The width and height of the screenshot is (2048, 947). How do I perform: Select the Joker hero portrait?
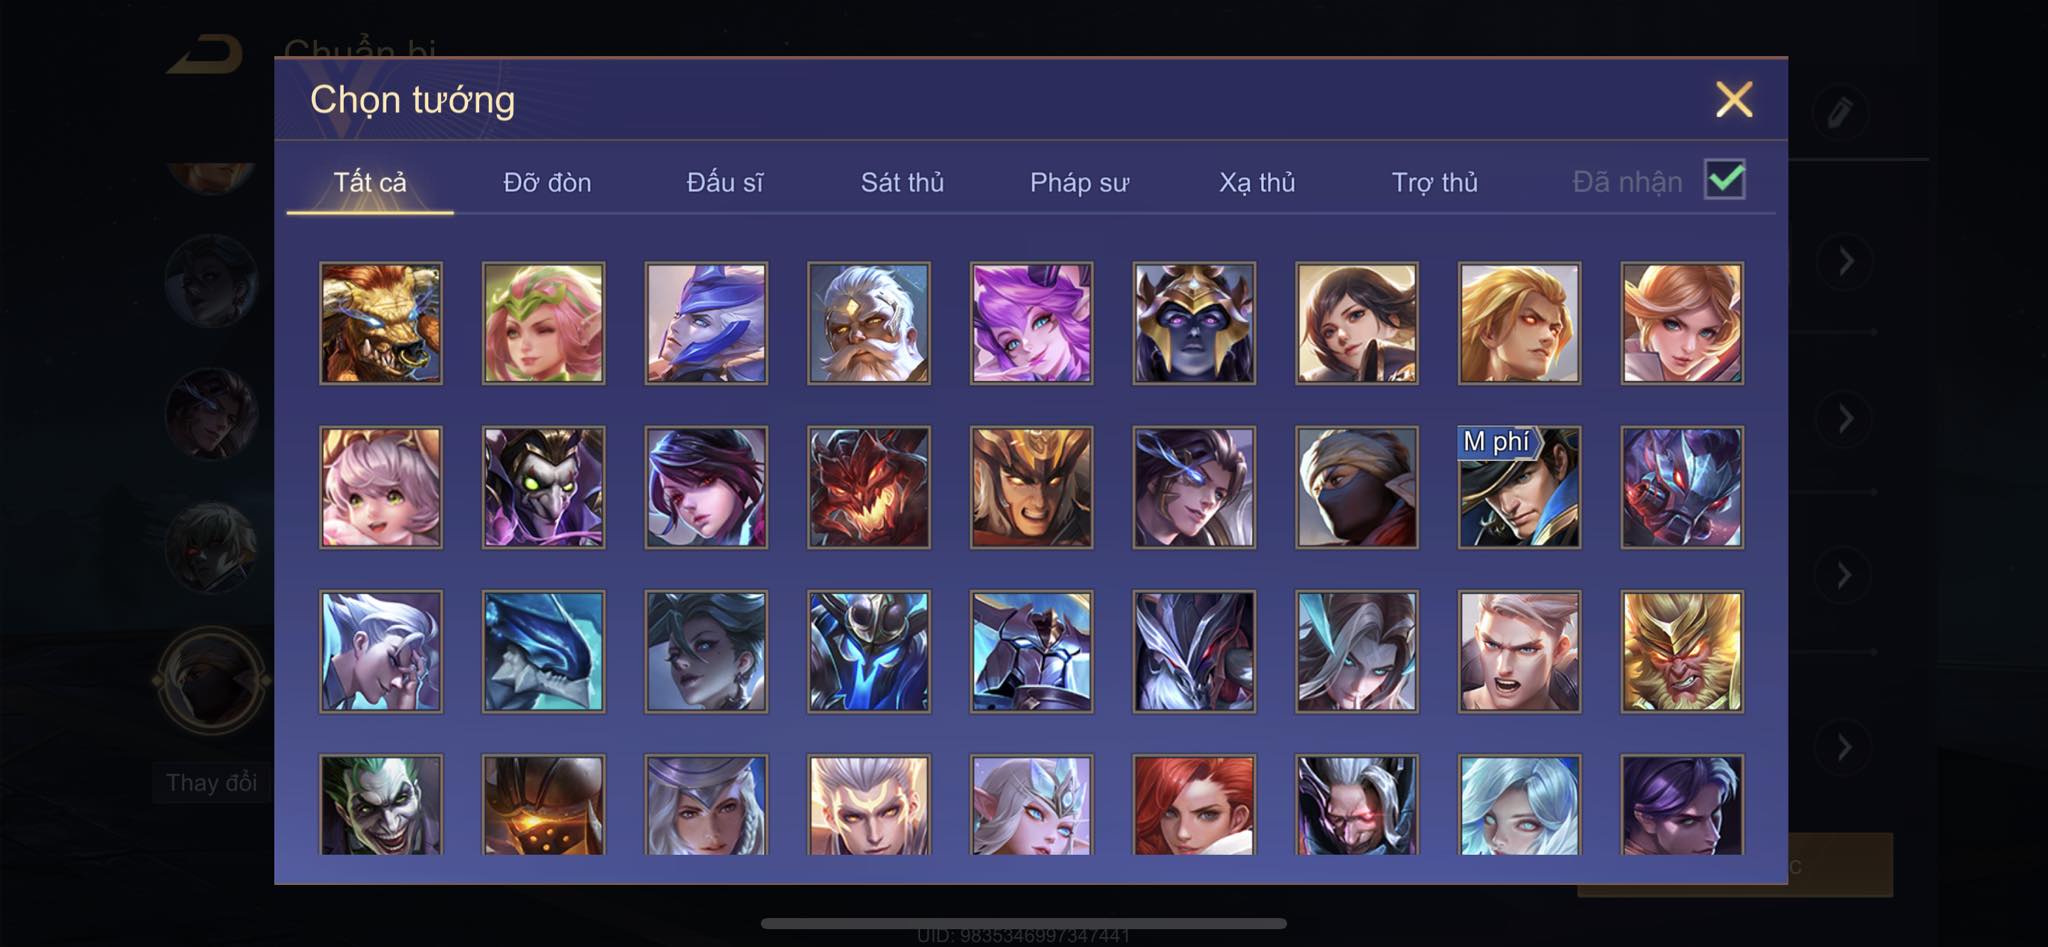[380, 804]
